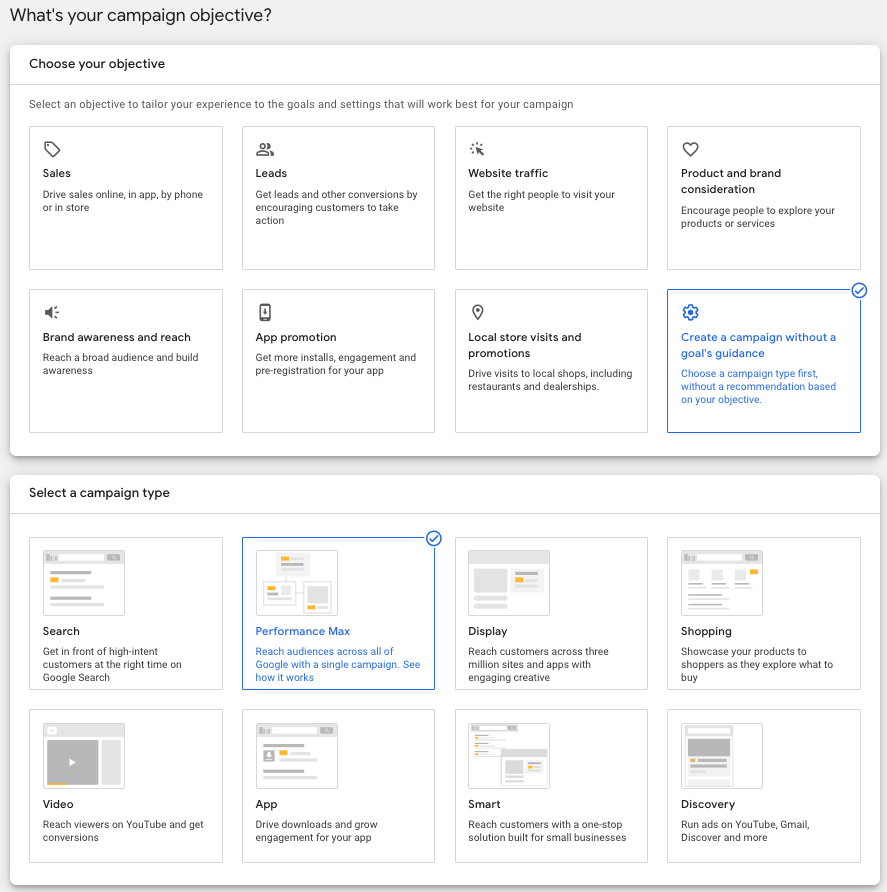This screenshot has width=887, height=892.
Task: Click 'Showcase your products to shoppers' text
Action: pyautogui.click(x=757, y=664)
